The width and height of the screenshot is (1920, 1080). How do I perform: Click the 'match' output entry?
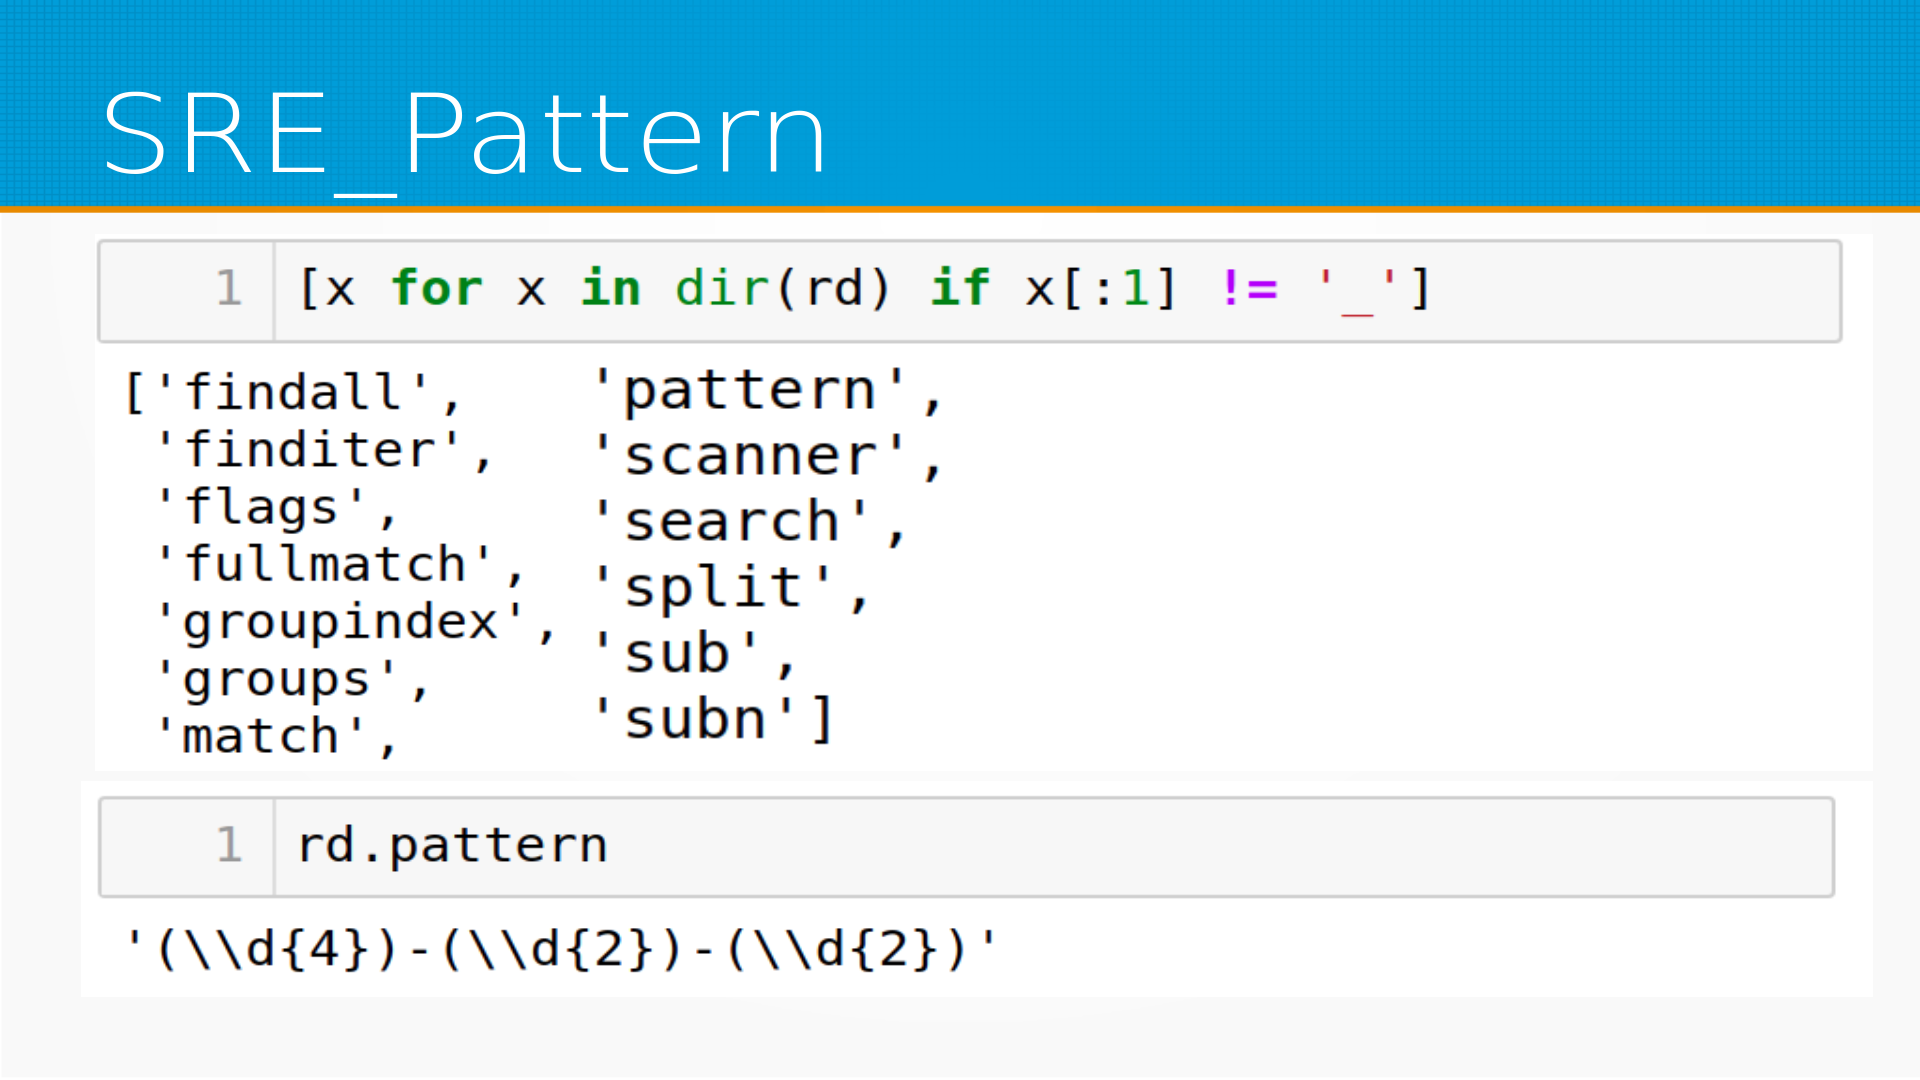pyautogui.click(x=262, y=737)
